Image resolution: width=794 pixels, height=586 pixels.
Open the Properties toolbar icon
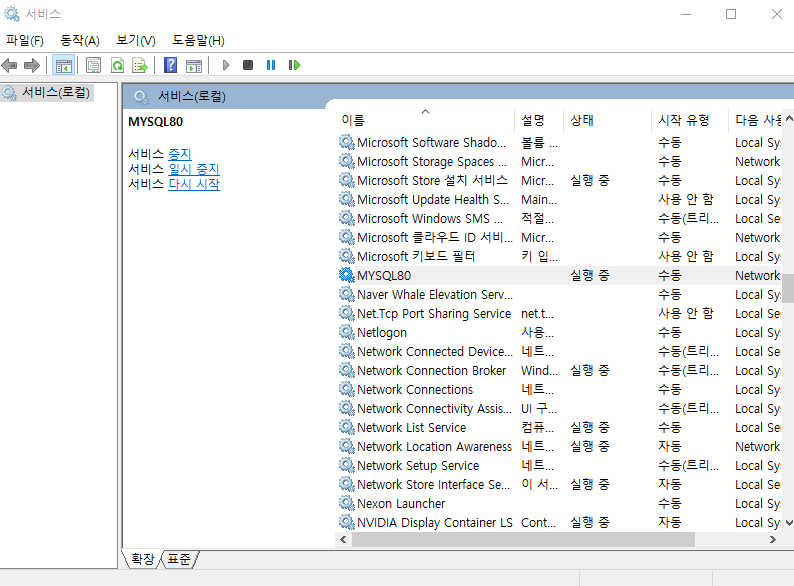point(93,65)
